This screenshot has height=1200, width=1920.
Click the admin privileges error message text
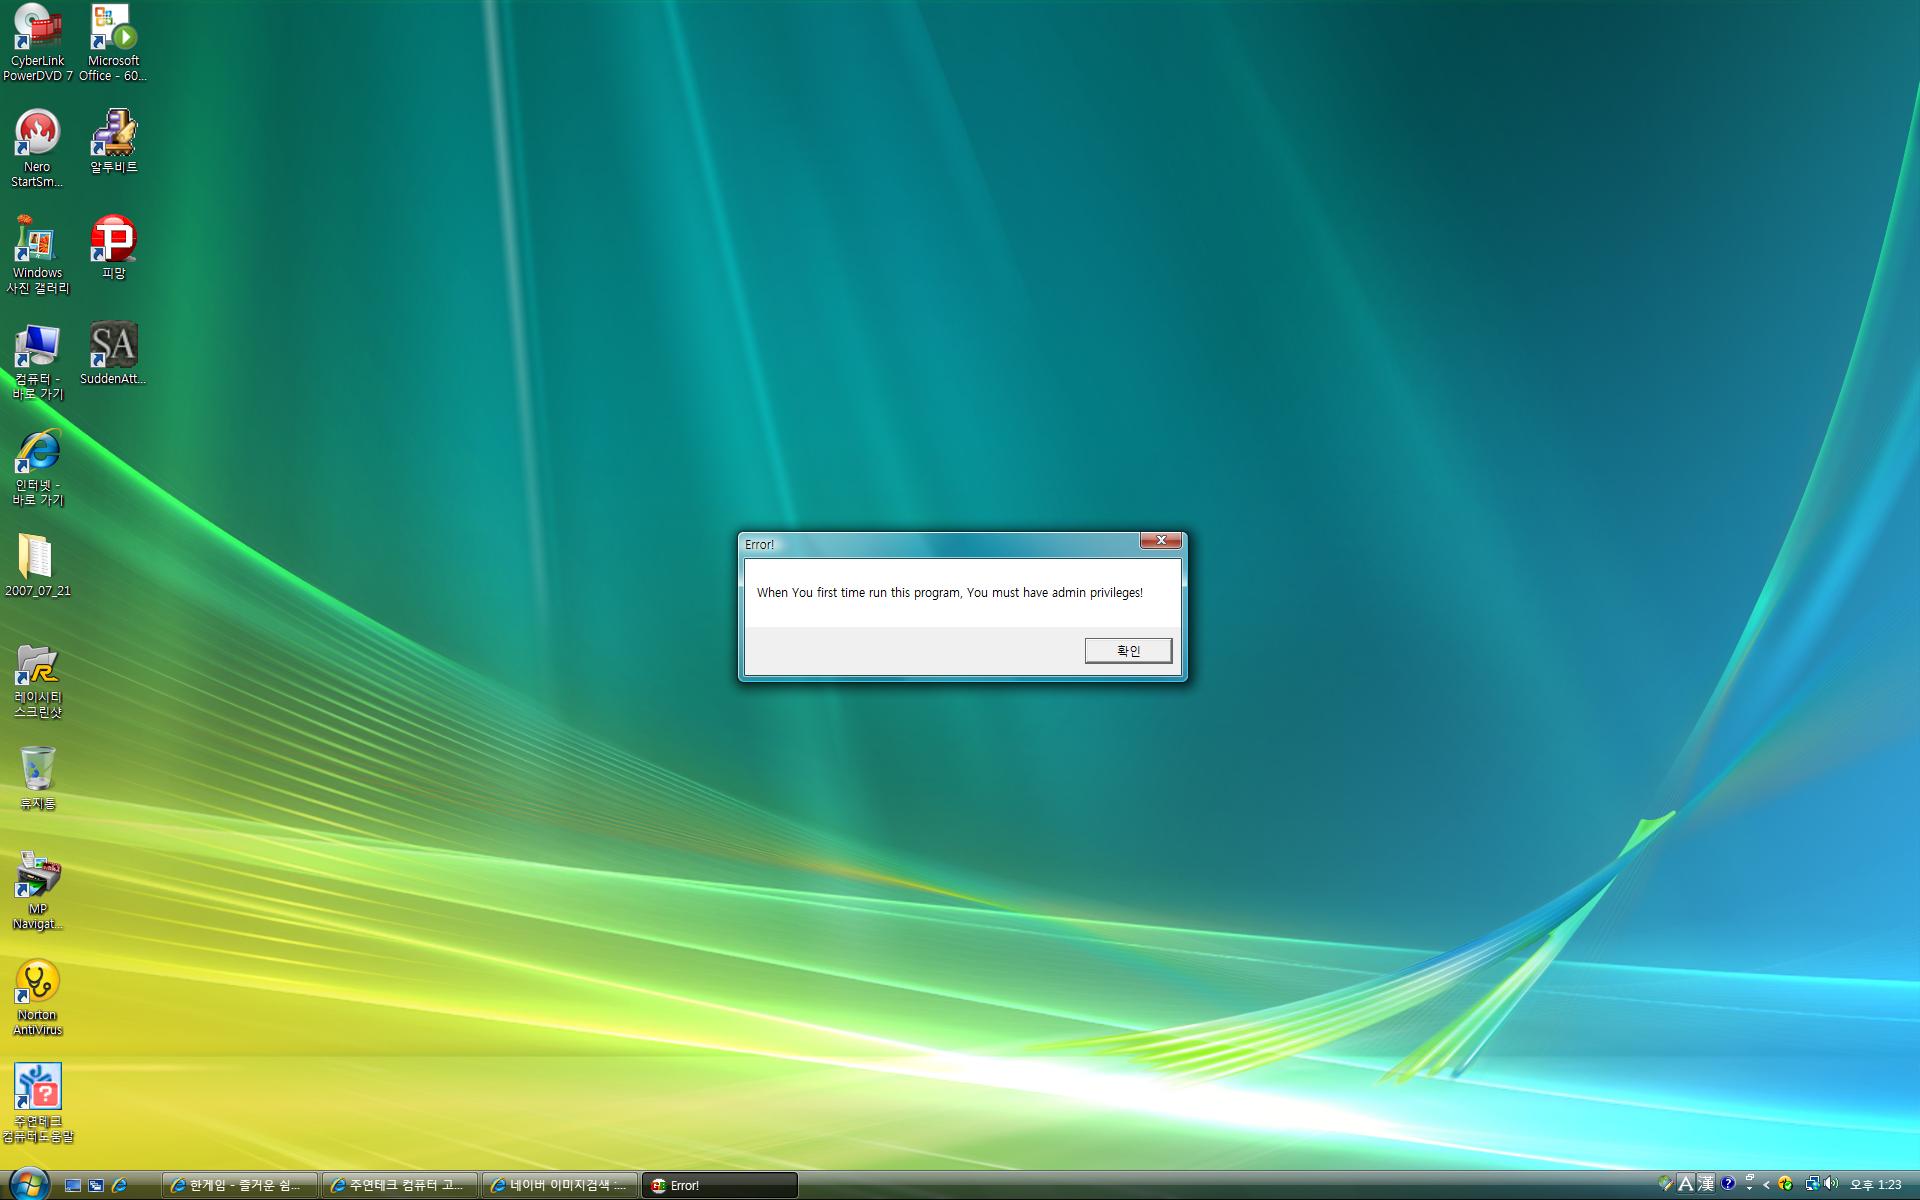pyautogui.click(x=949, y=593)
